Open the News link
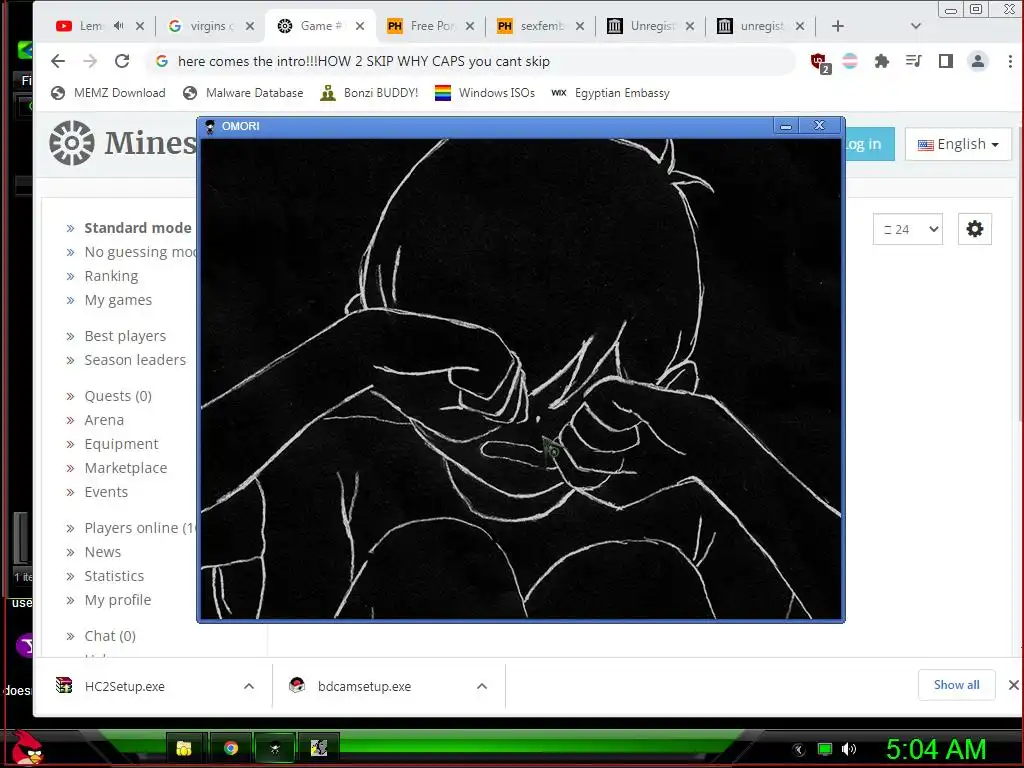The image size is (1024, 768). [x=103, y=552]
